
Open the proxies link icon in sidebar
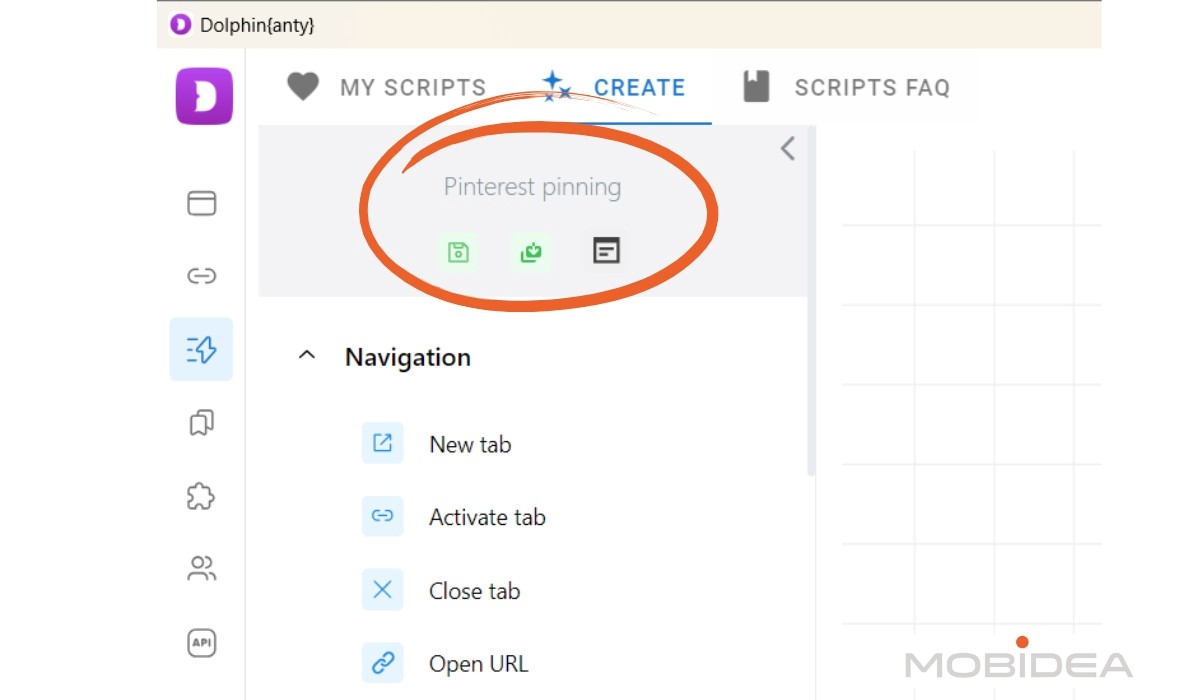click(202, 276)
